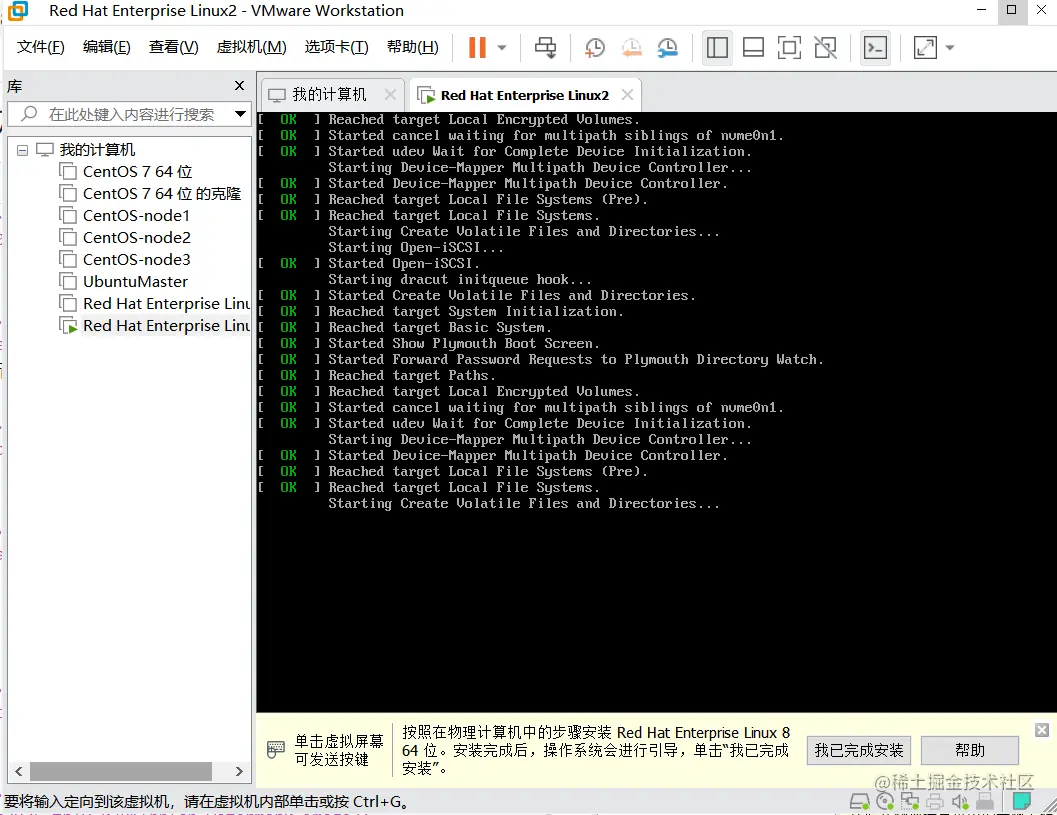Viewport: 1057px width, 815px height.
Task: Collapse the 我的计算机 tree node
Action: (x=22, y=150)
